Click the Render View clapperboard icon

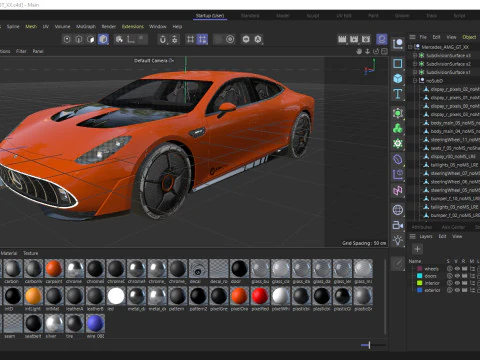342,39
